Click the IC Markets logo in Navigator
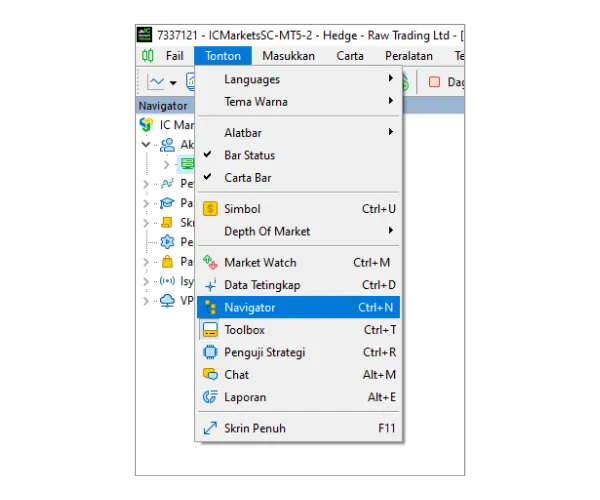This screenshot has height=500, width=600. click(147, 125)
